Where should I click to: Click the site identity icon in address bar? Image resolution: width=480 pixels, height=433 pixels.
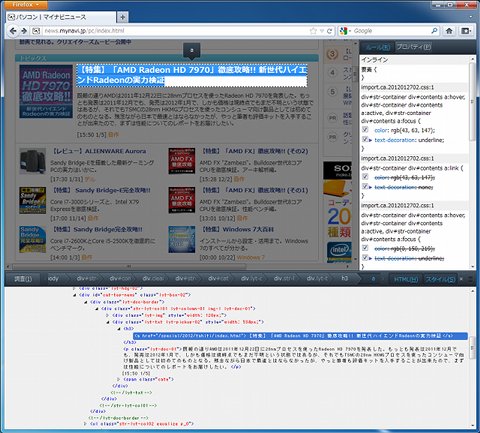pyautogui.click(x=36, y=31)
